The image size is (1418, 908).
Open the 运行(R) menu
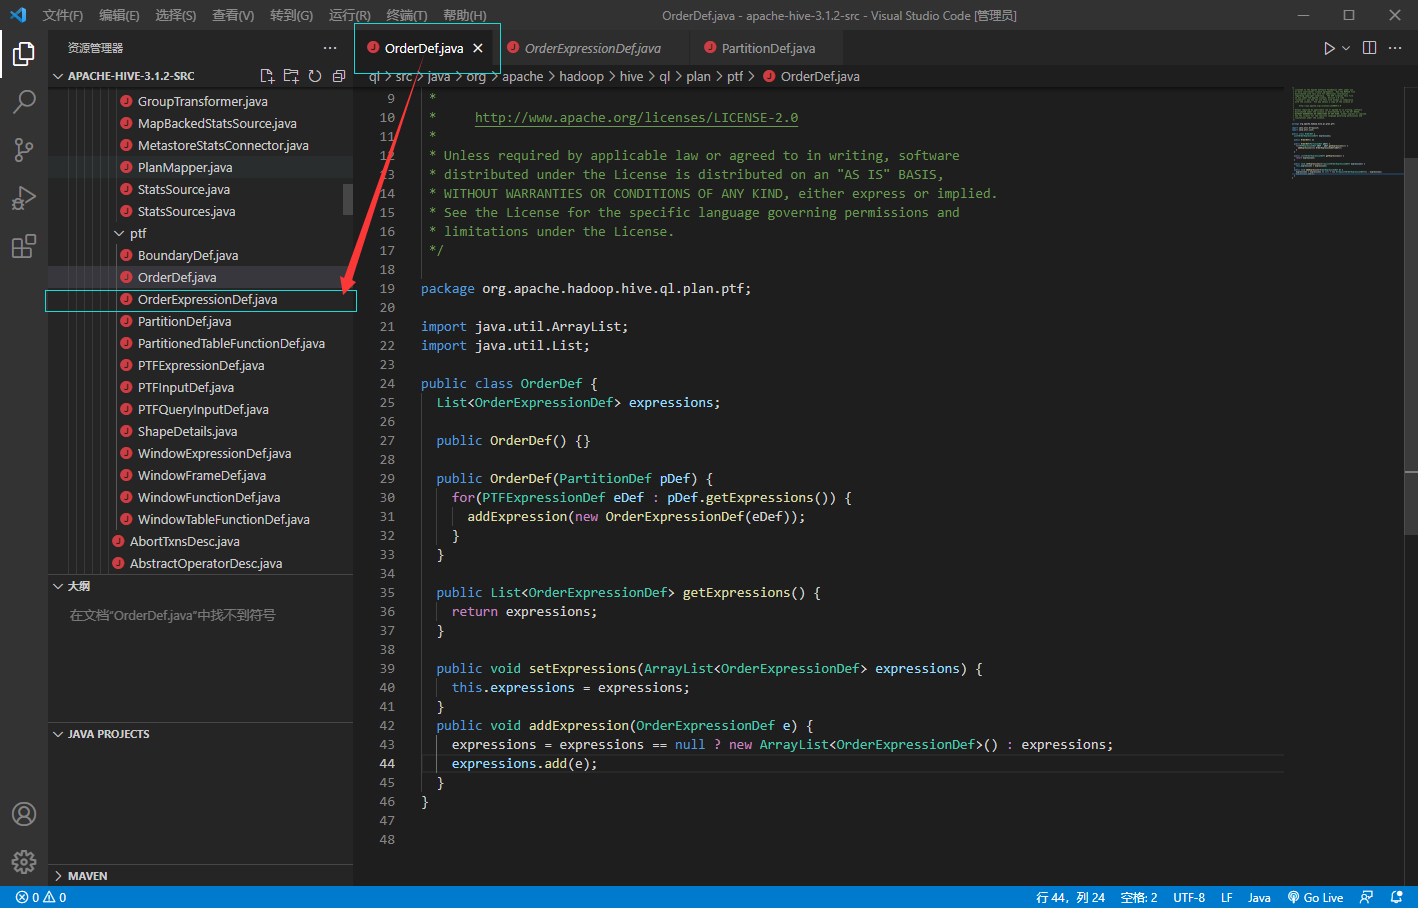349,15
